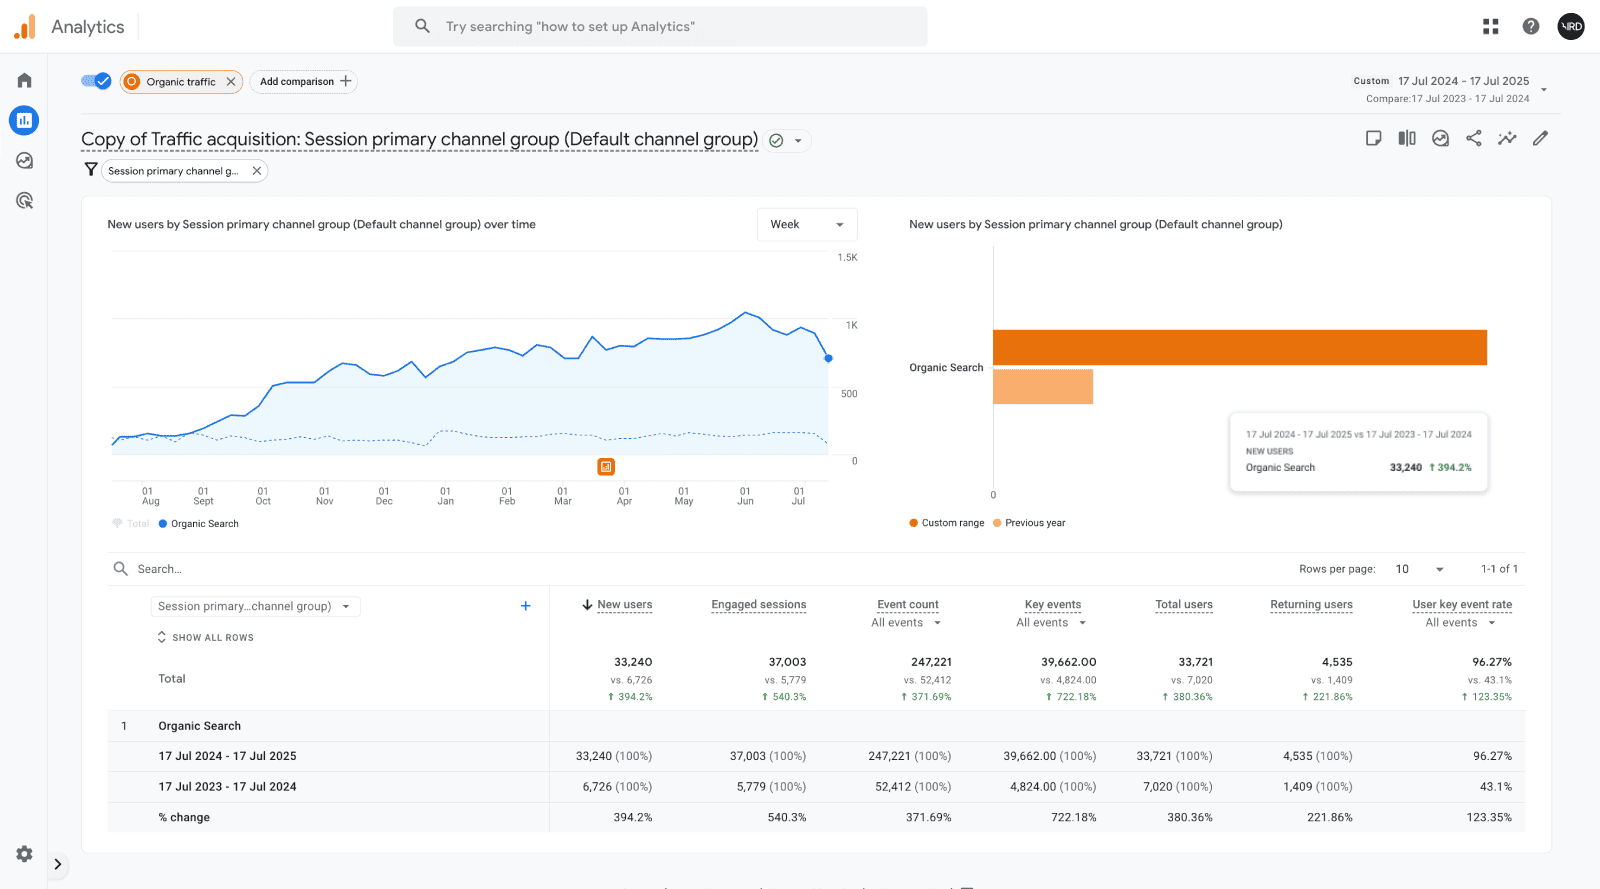Toggle the Total series in chart legend
The width and height of the screenshot is (1600, 889).
[x=131, y=524]
